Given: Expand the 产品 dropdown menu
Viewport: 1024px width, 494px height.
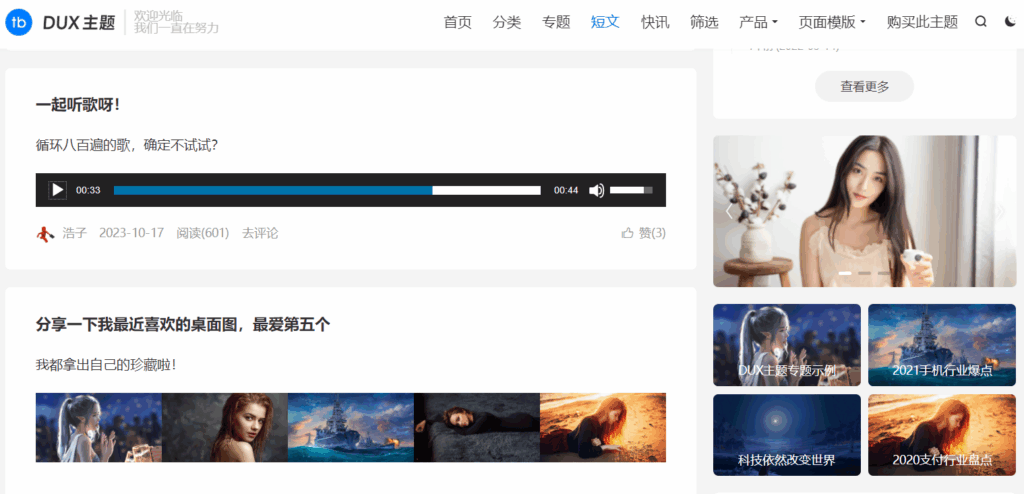Looking at the screenshot, I should click(x=758, y=22).
